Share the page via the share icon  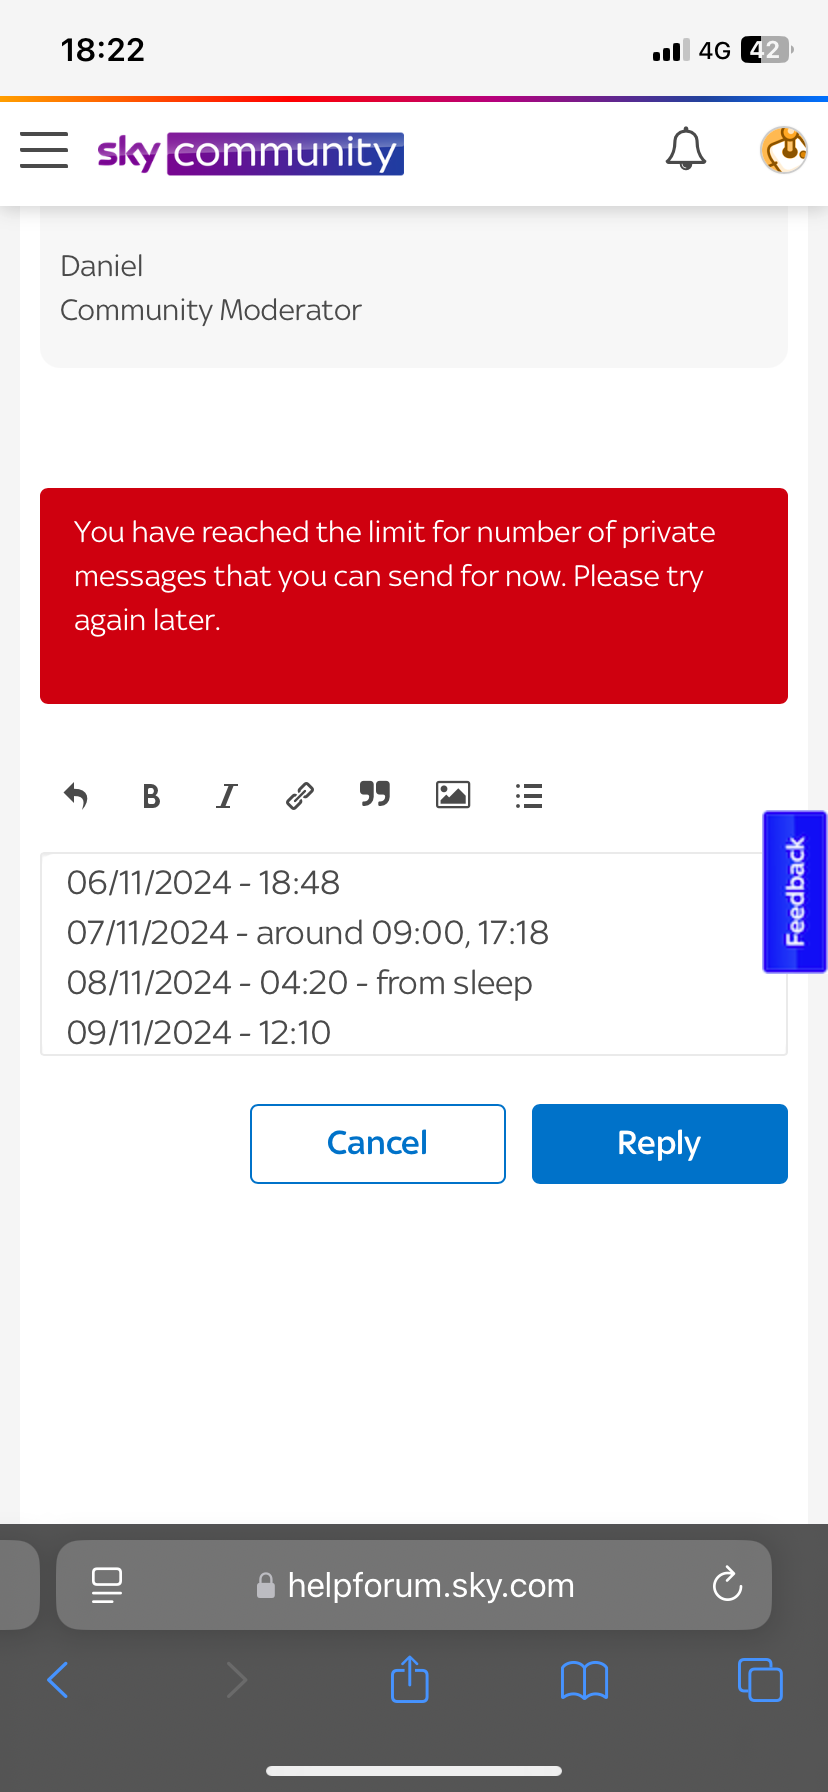(409, 1680)
